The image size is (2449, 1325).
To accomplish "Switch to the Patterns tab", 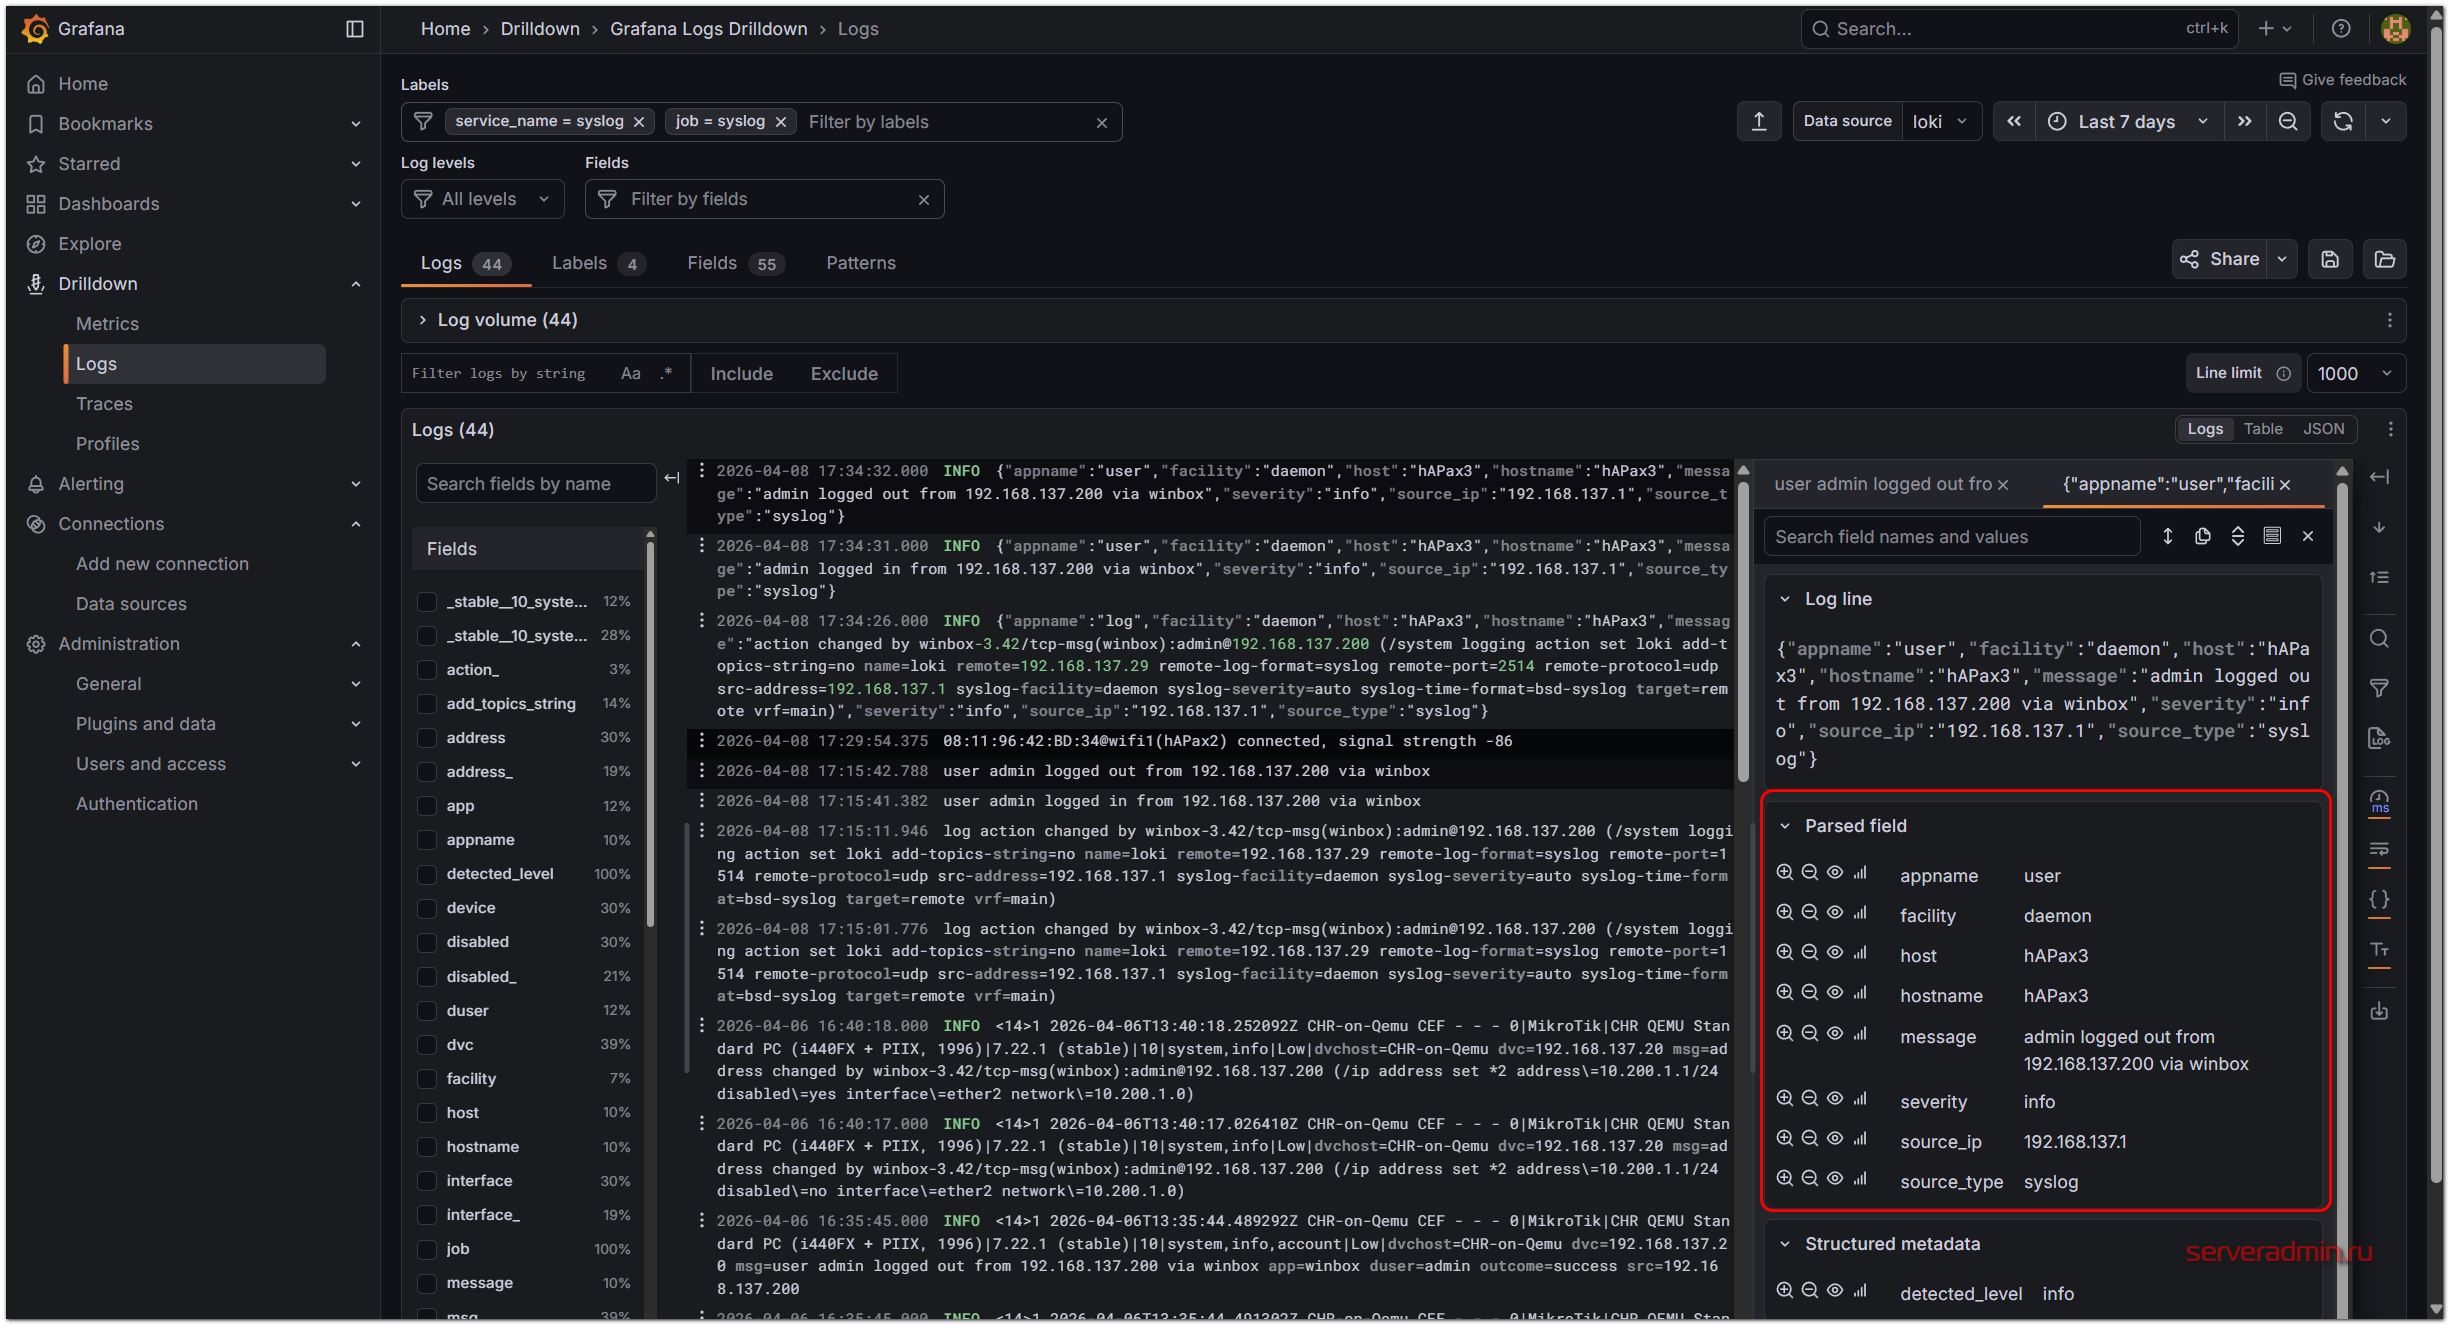I will [x=860, y=263].
